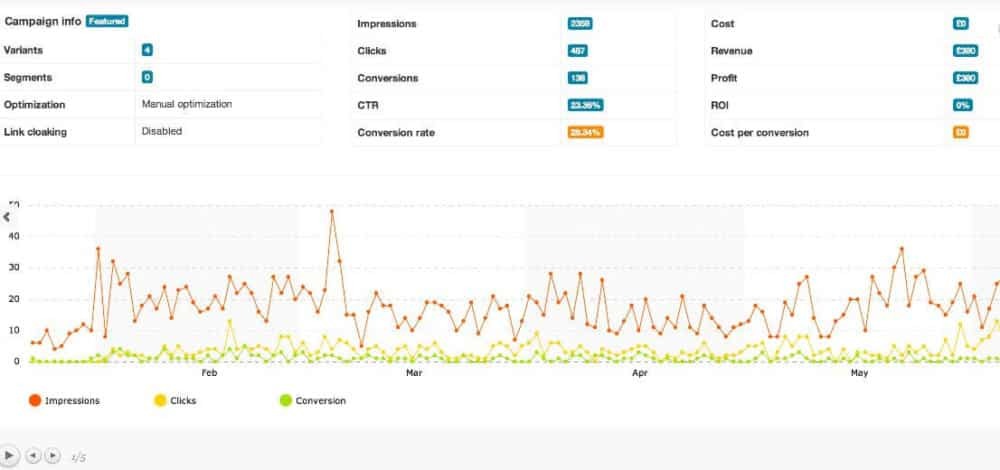This screenshot has height=470, width=1000.
Task: Go to the previous slide arrow
Action: [32, 455]
